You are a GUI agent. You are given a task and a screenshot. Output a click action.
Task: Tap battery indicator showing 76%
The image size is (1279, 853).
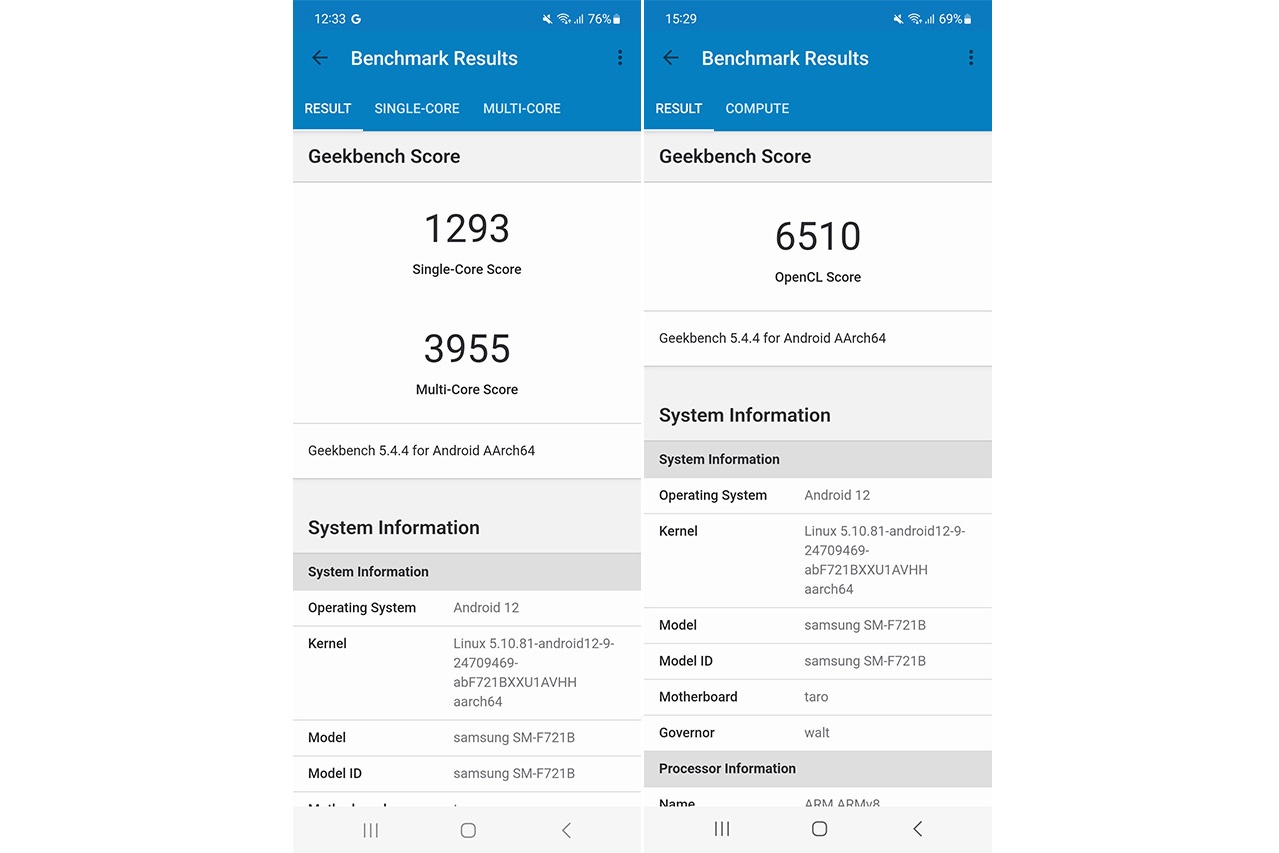[x=604, y=19]
